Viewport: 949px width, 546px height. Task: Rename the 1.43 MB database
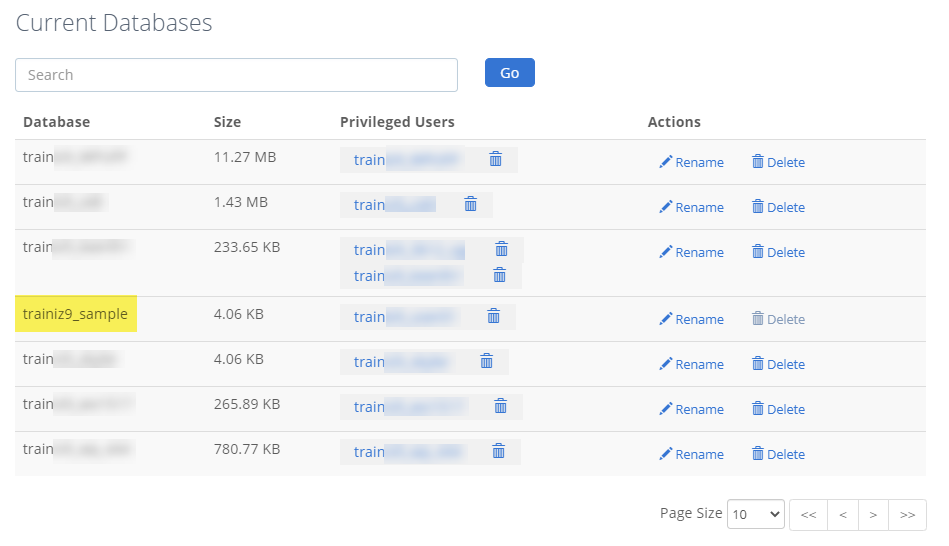(691, 207)
